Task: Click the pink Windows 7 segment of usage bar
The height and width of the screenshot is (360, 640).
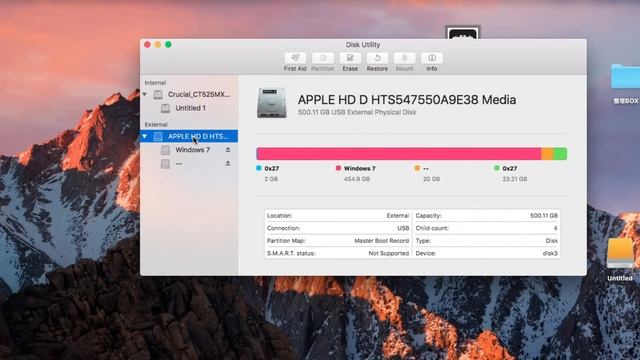Action: coord(399,154)
